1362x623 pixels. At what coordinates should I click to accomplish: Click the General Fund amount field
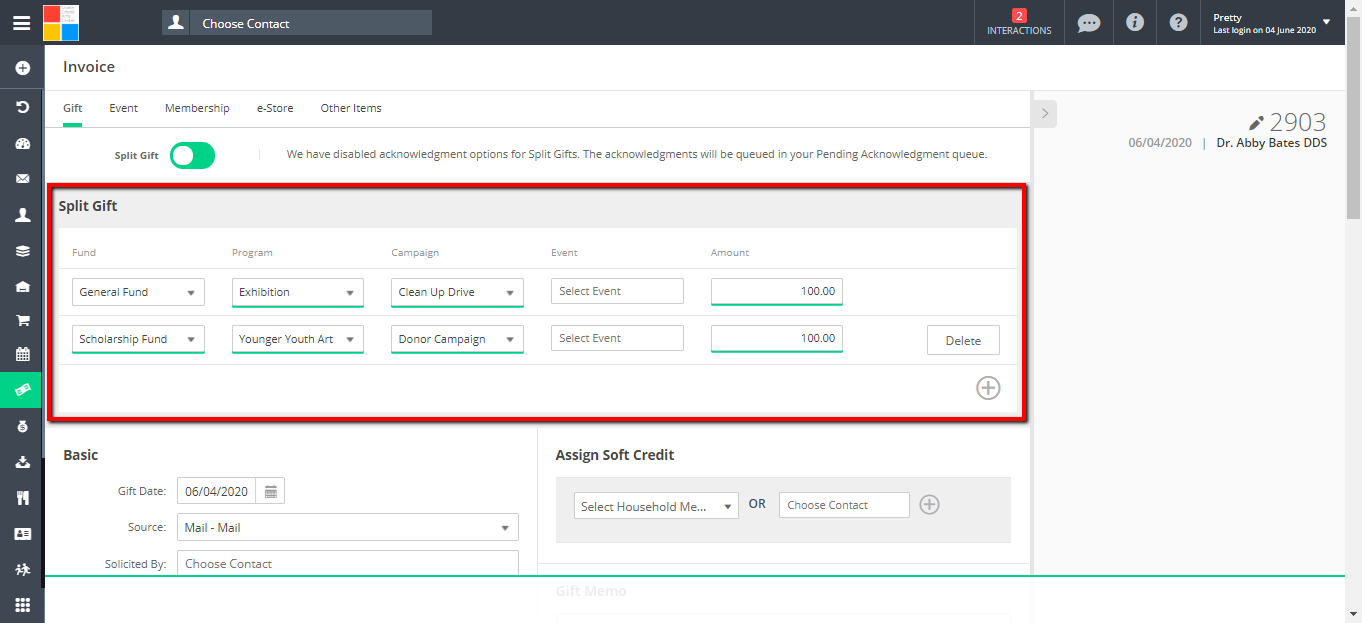tap(777, 291)
